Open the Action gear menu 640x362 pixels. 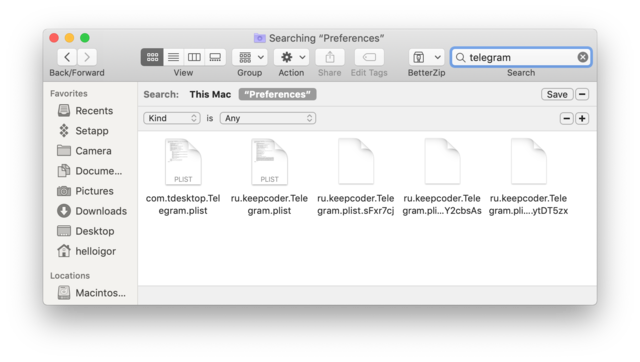point(291,57)
